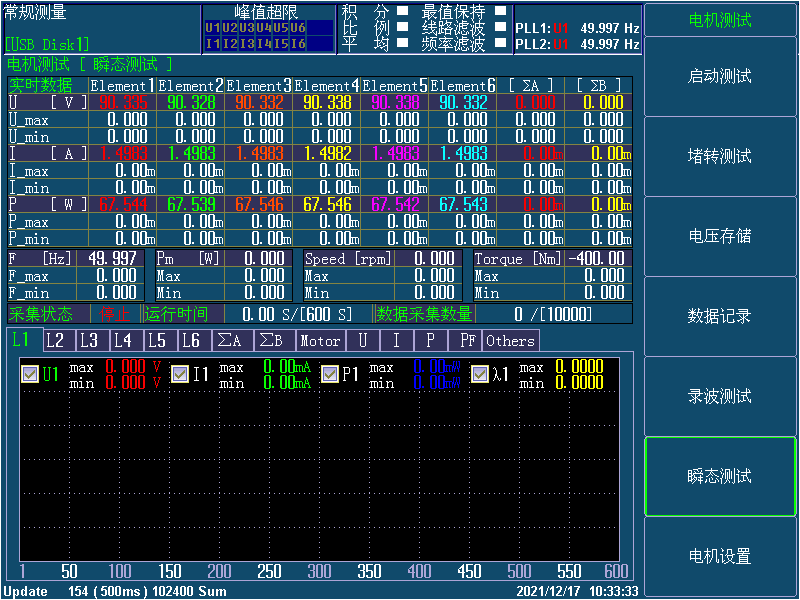Click the 电压存储 button
The height and width of the screenshot is (600, 800).
720,236
